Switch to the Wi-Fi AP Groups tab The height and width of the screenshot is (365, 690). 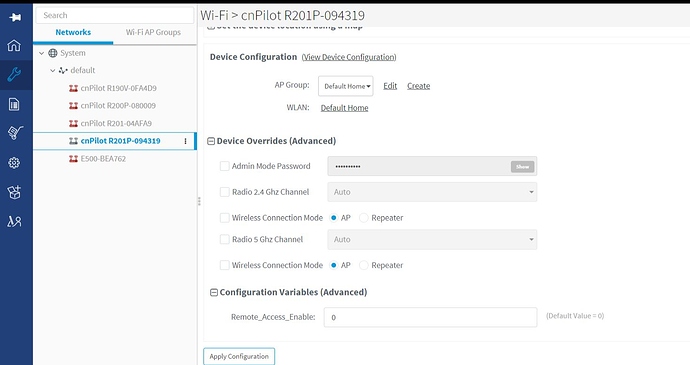pos(153,32)
